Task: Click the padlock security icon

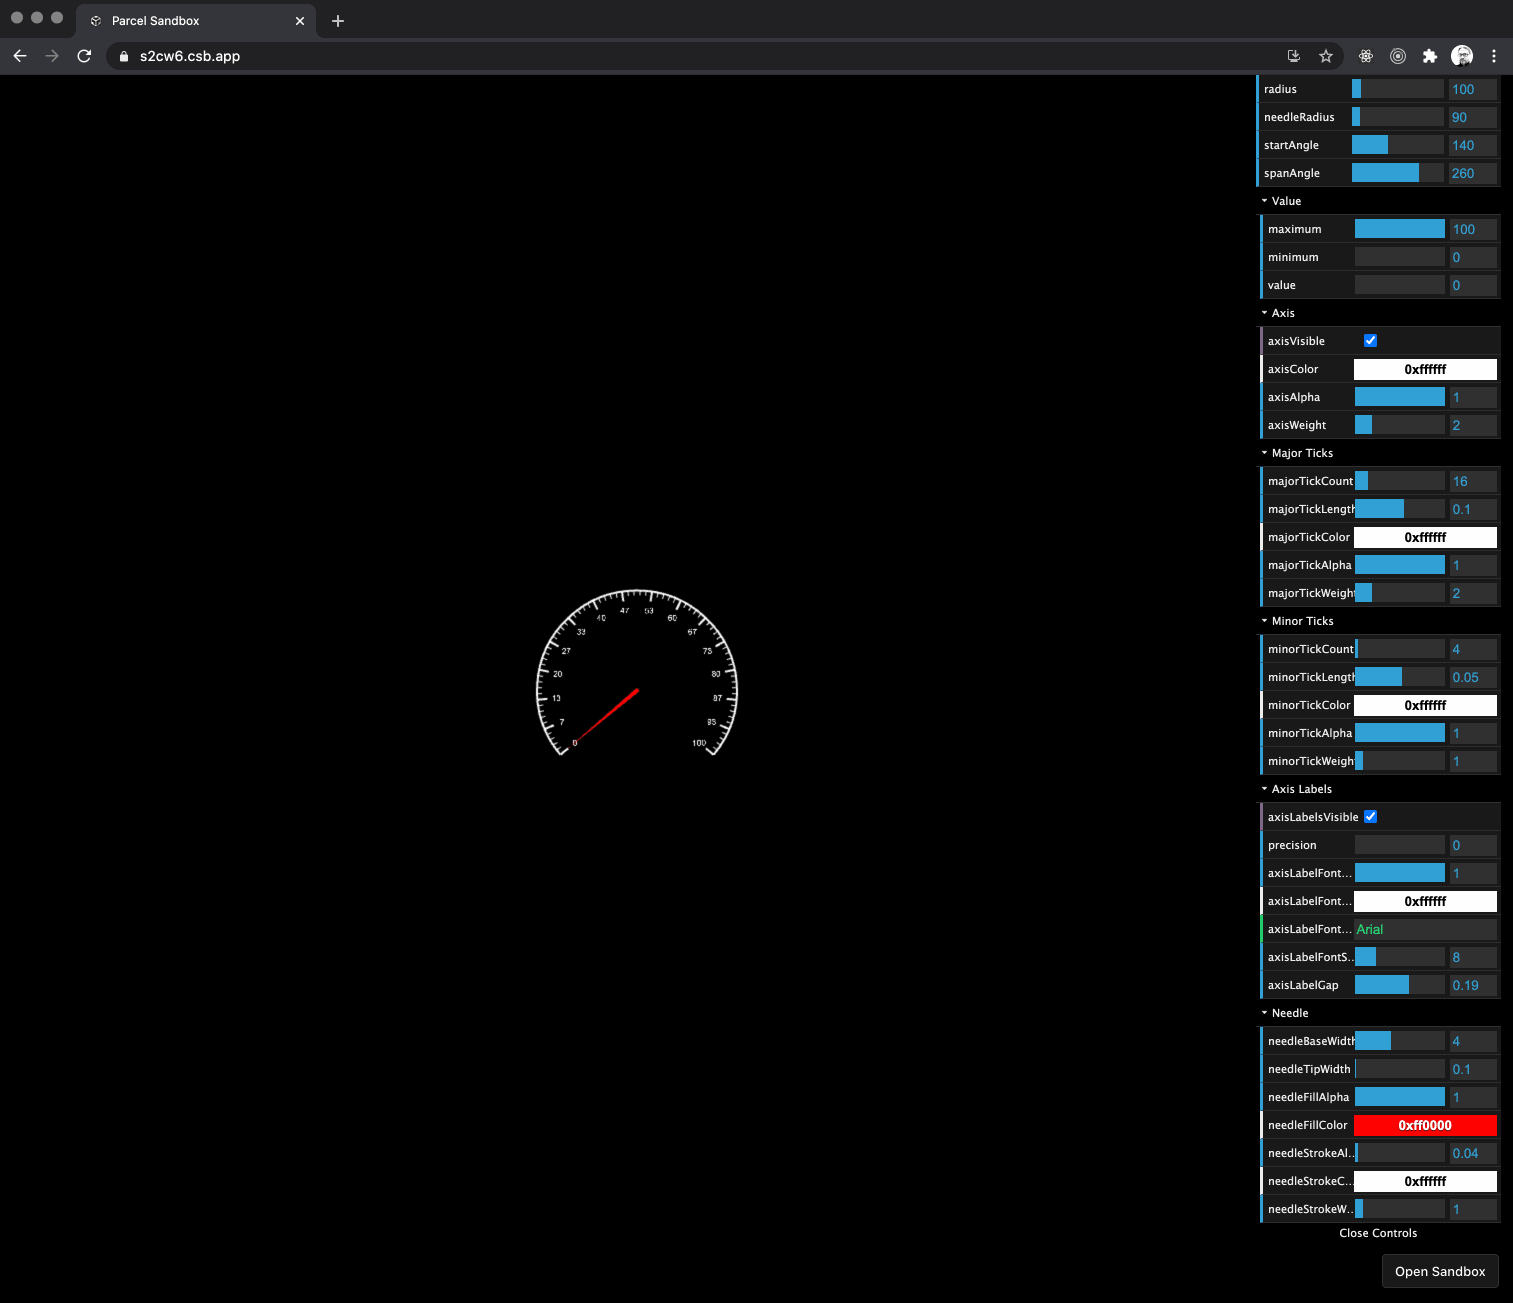Action: click(x=122, y=56)
